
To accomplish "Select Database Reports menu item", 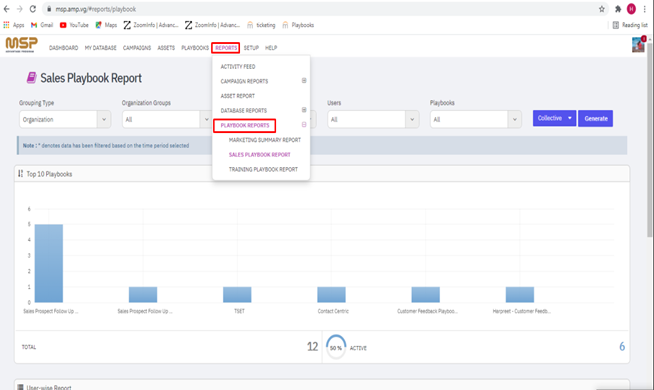I will pyautogui.click(x=244, y=110).
